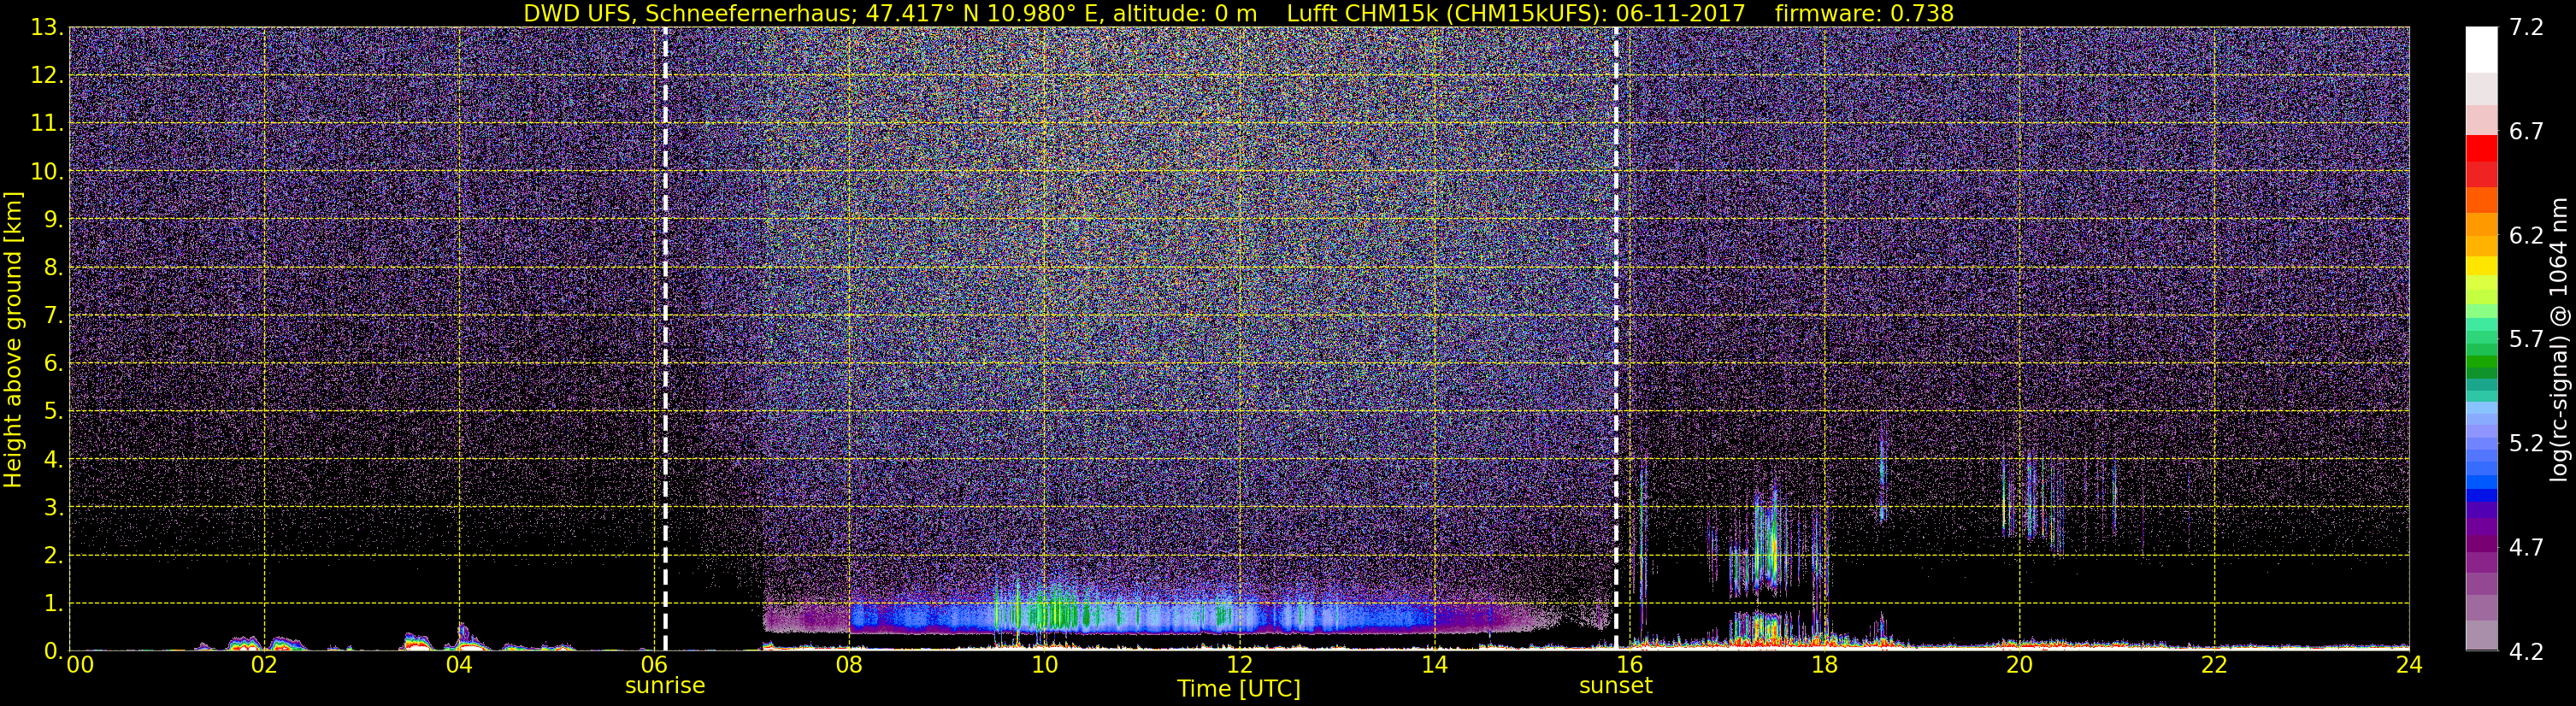Click the 'Time [UTC]' axis label
This screenshot has height=706, width=2576.
(x=1238, y=689)
